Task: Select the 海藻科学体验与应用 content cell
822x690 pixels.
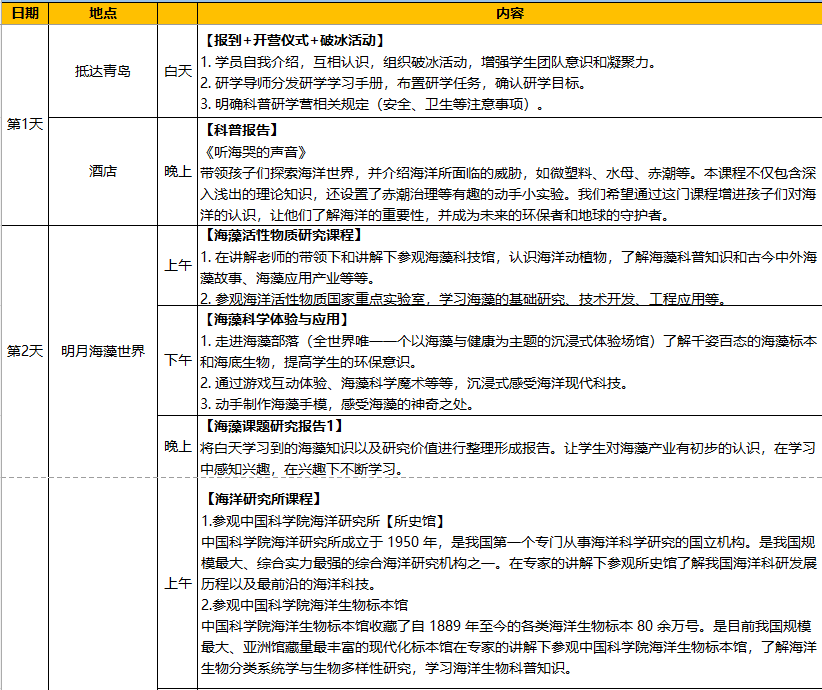Action: click(509, 360)
